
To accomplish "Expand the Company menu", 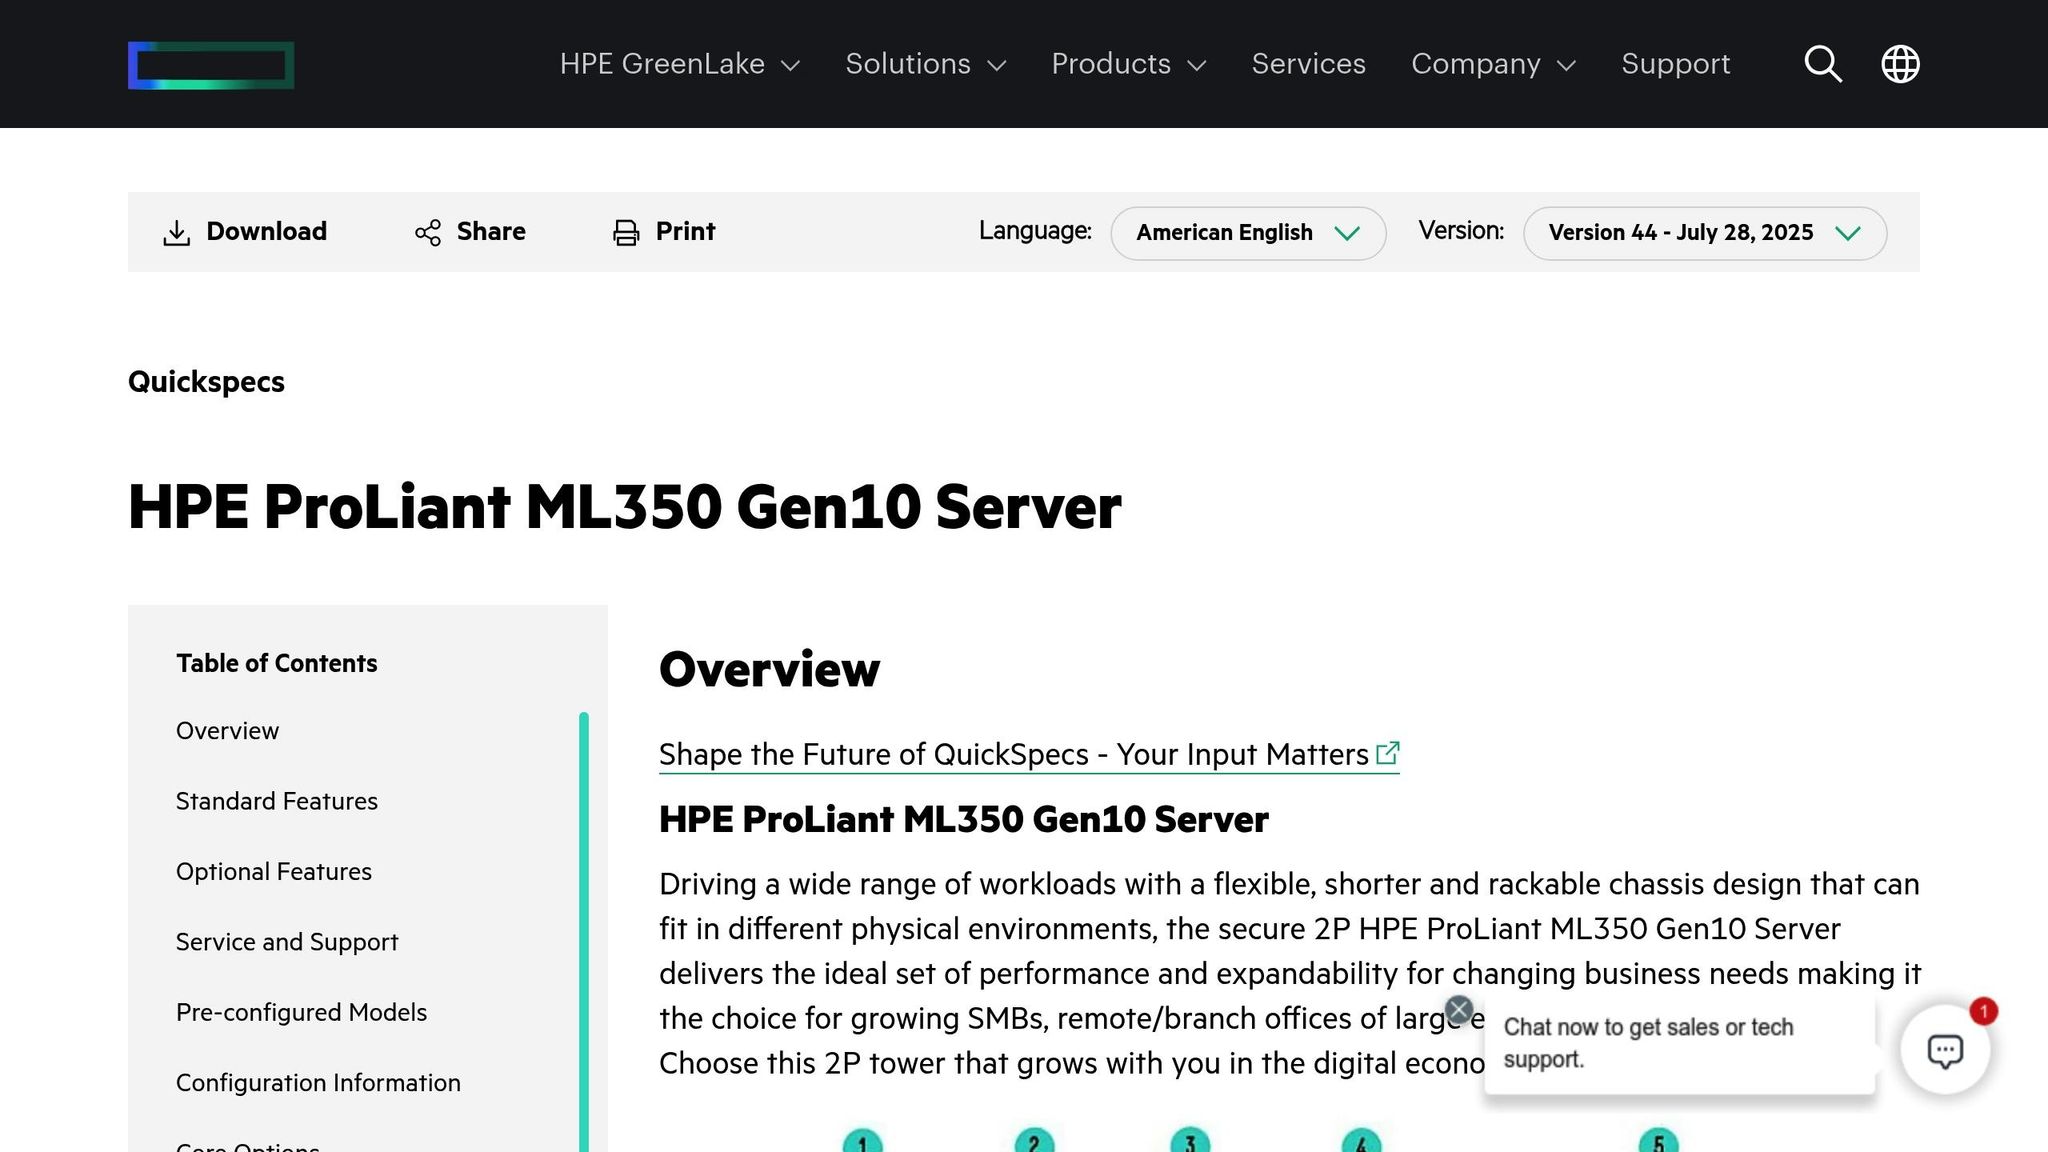I will (1494, 64).
